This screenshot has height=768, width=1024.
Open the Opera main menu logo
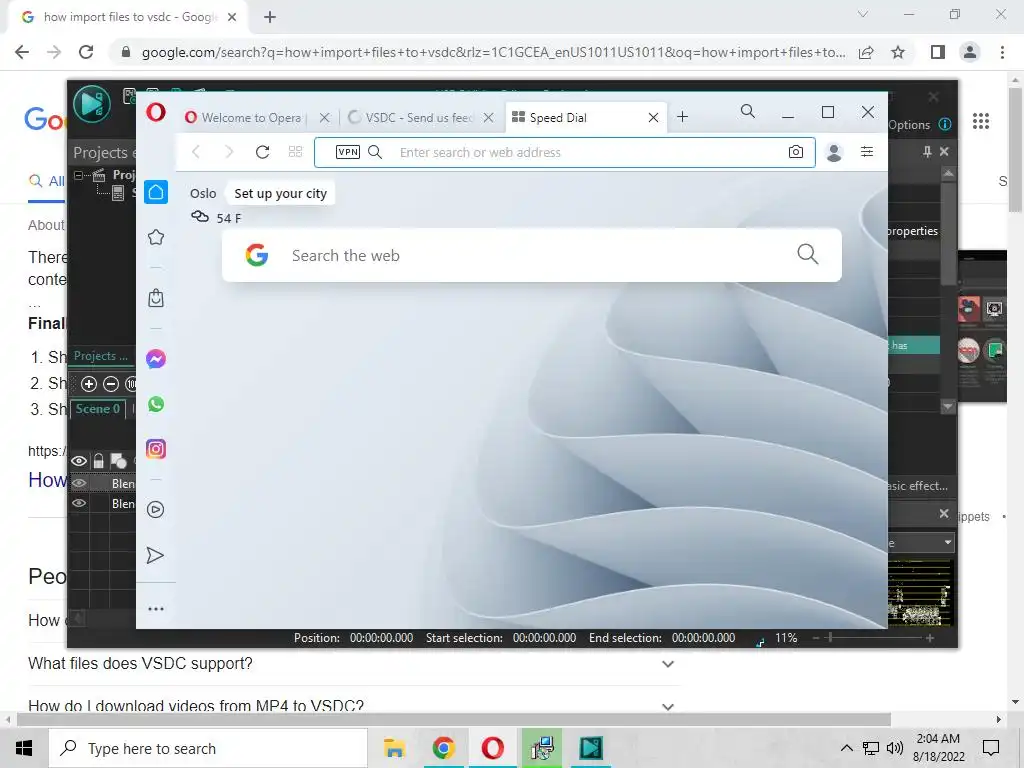tap(156, 113)
